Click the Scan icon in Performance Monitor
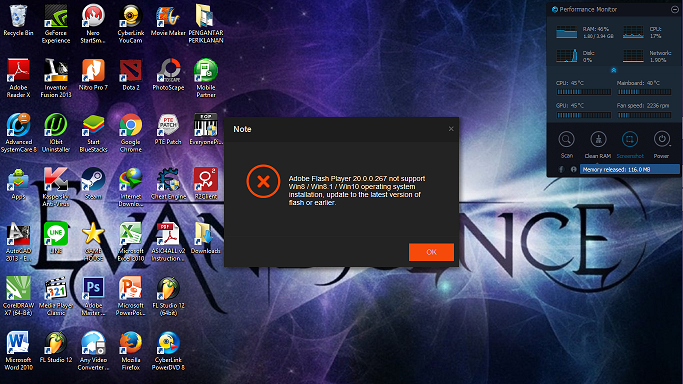The image size is (683, 384). pyautogui.click(x=566, y=140)
